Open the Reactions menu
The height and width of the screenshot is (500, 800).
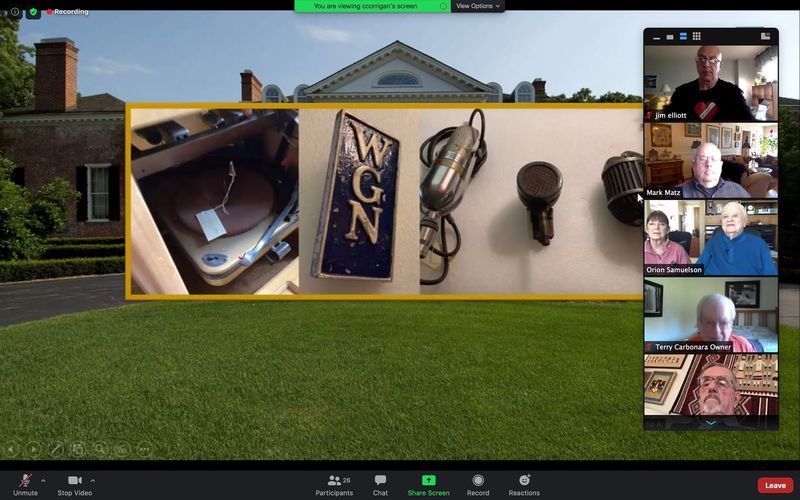pos(524,485)
